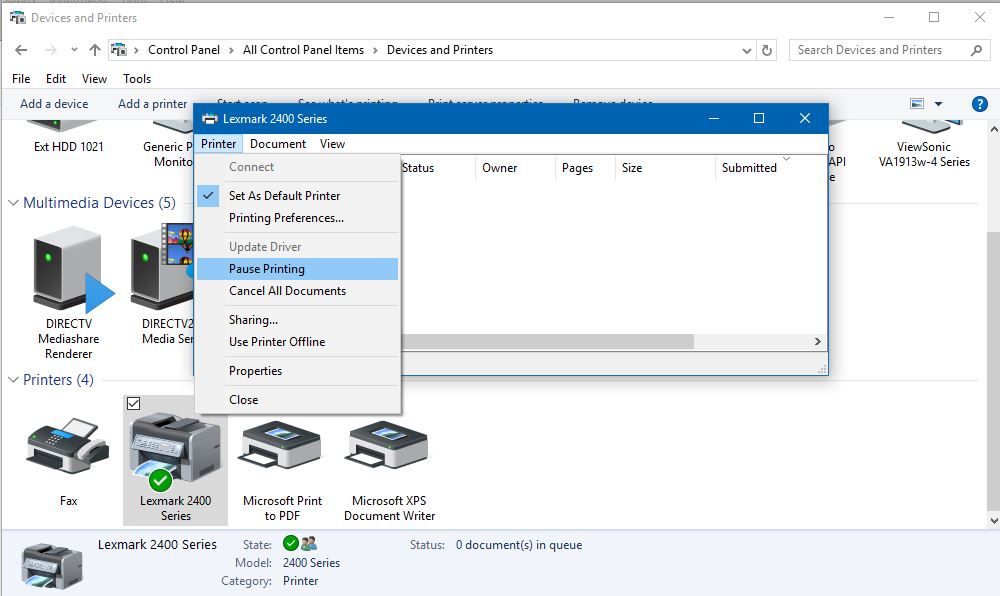Click the Devices and Printers address bar icon
This screenshot has height=596, width=1000.
[x=119, y=50]
